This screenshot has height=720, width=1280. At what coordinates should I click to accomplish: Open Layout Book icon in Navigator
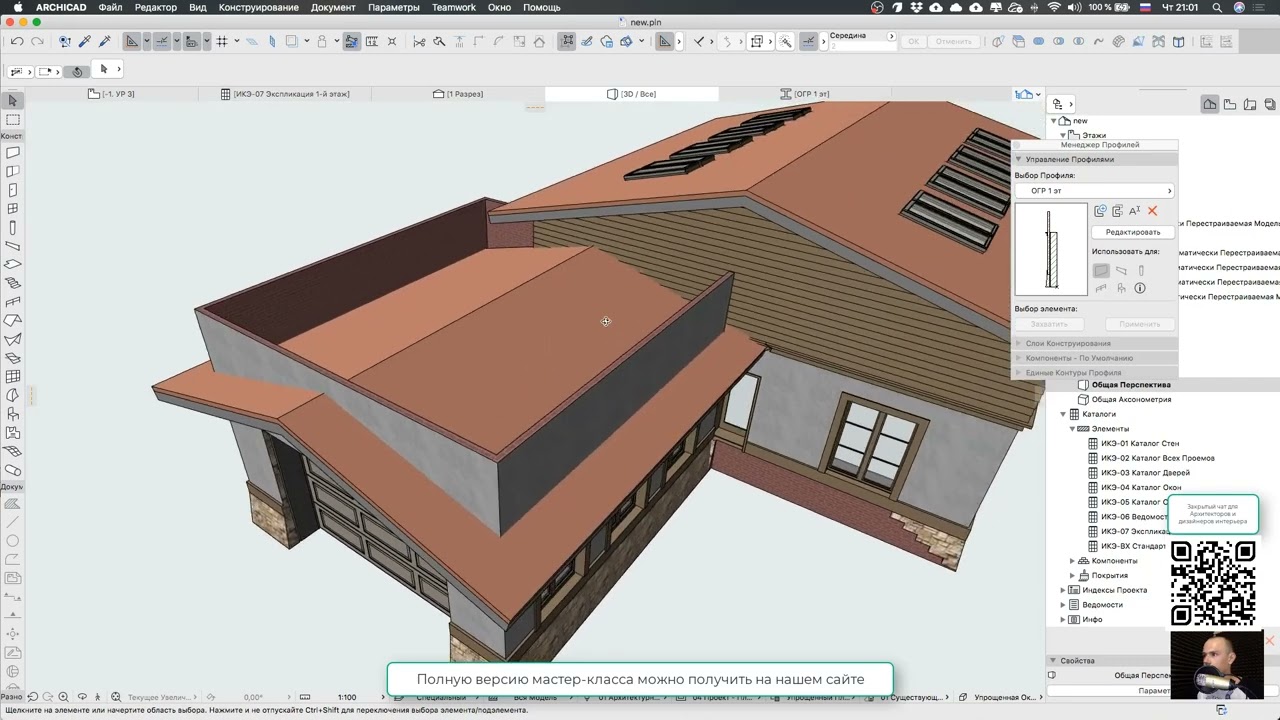pyautogui.click(x=1250, y=104)
